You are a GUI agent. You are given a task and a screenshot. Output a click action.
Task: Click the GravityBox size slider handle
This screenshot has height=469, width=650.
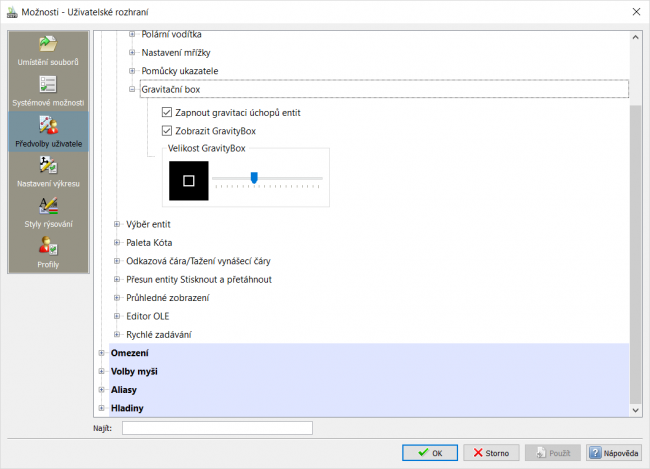click(x=254, y=178)
